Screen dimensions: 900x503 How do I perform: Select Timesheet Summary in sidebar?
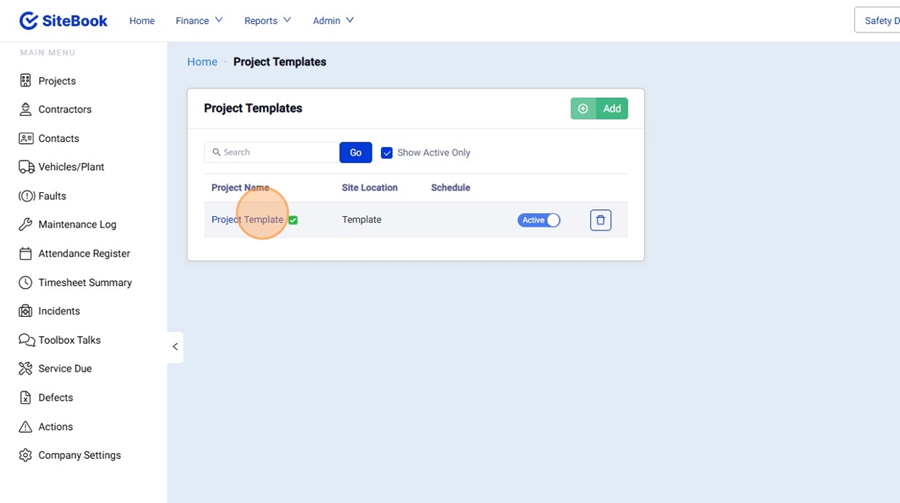coord(85,283)
